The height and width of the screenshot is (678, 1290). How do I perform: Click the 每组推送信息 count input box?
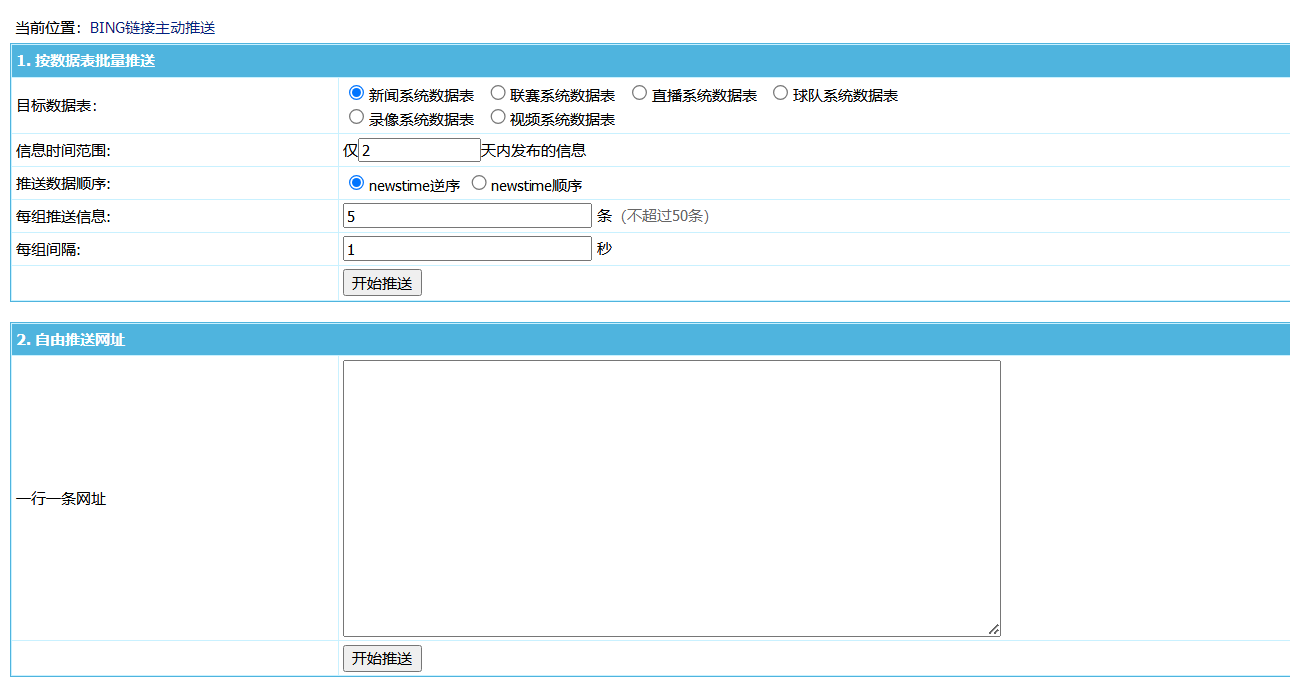coord(466,215)
